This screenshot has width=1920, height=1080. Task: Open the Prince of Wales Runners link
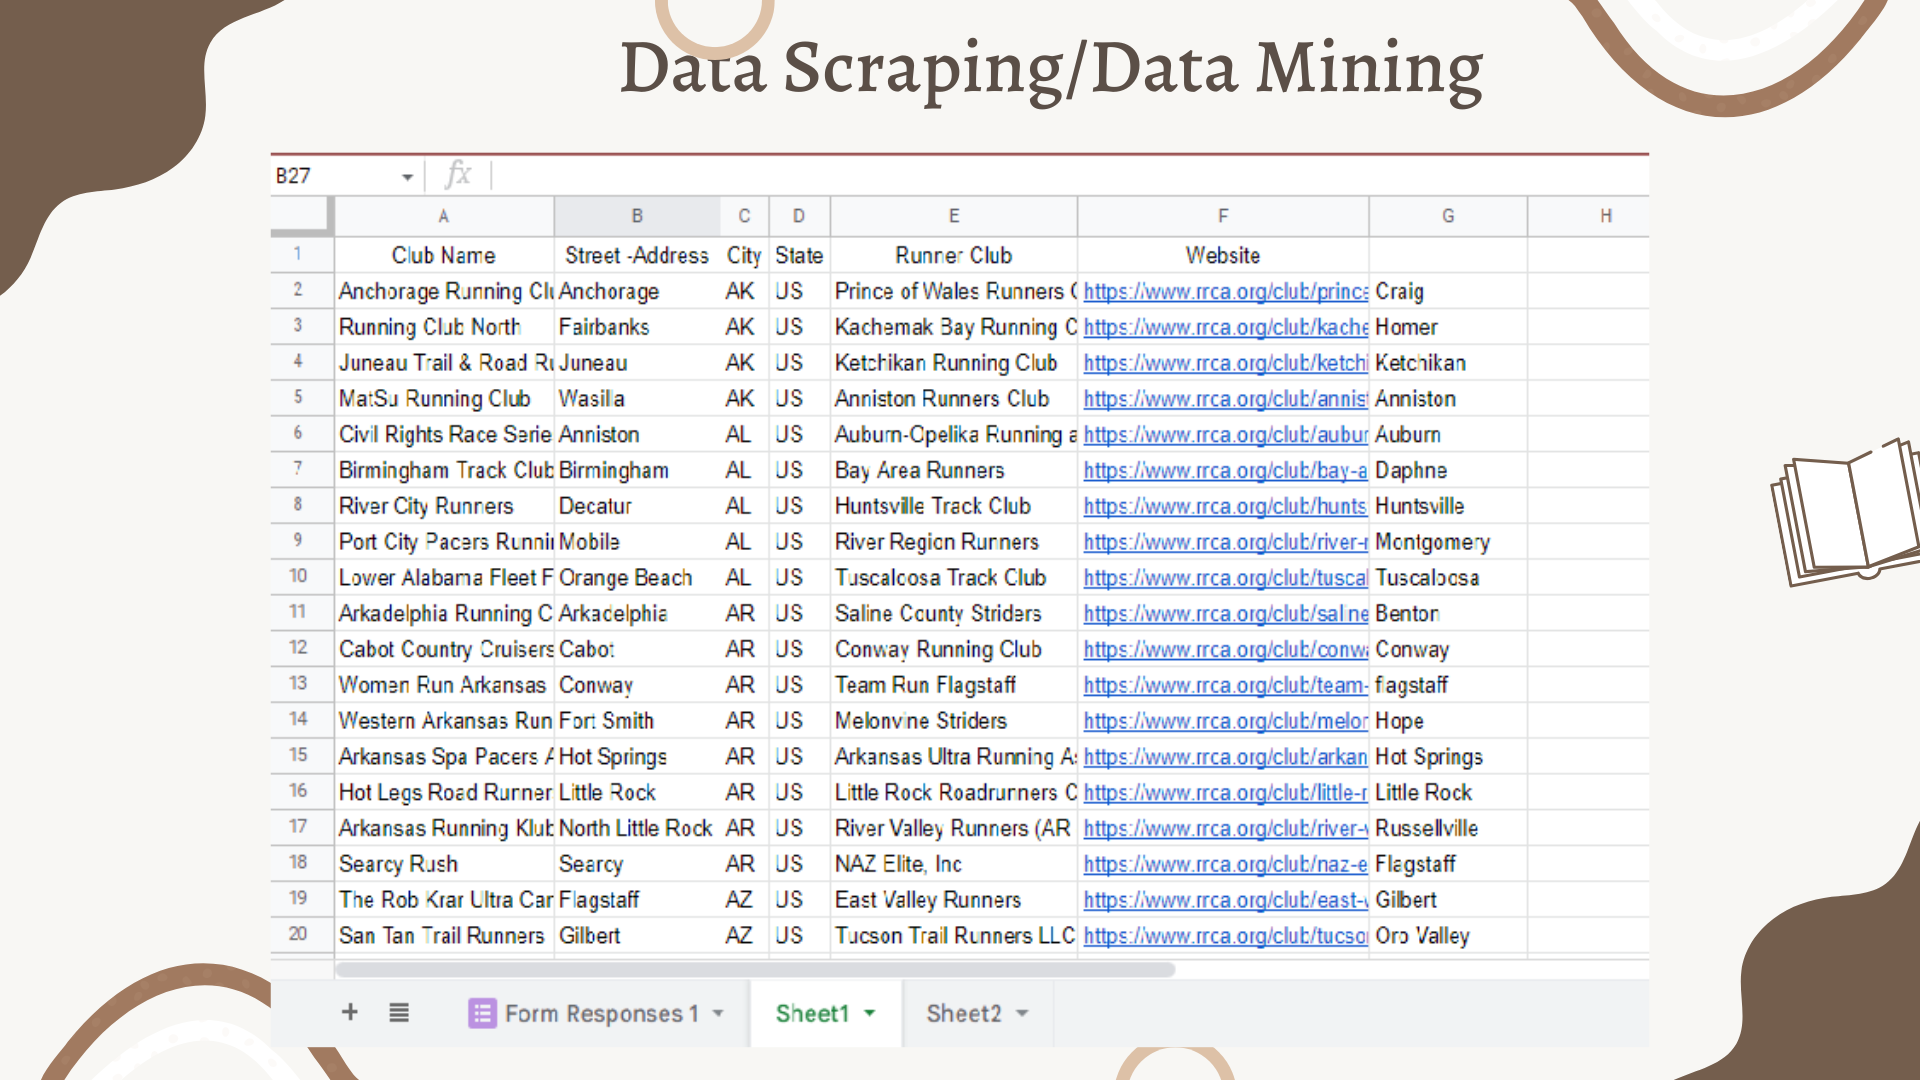click(x=1225, y=291)
